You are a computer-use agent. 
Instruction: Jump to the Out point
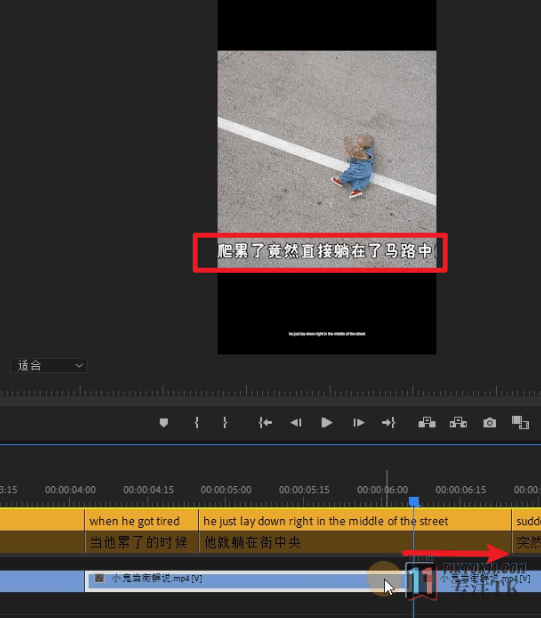pyautogui.click(x=389, y=423)
